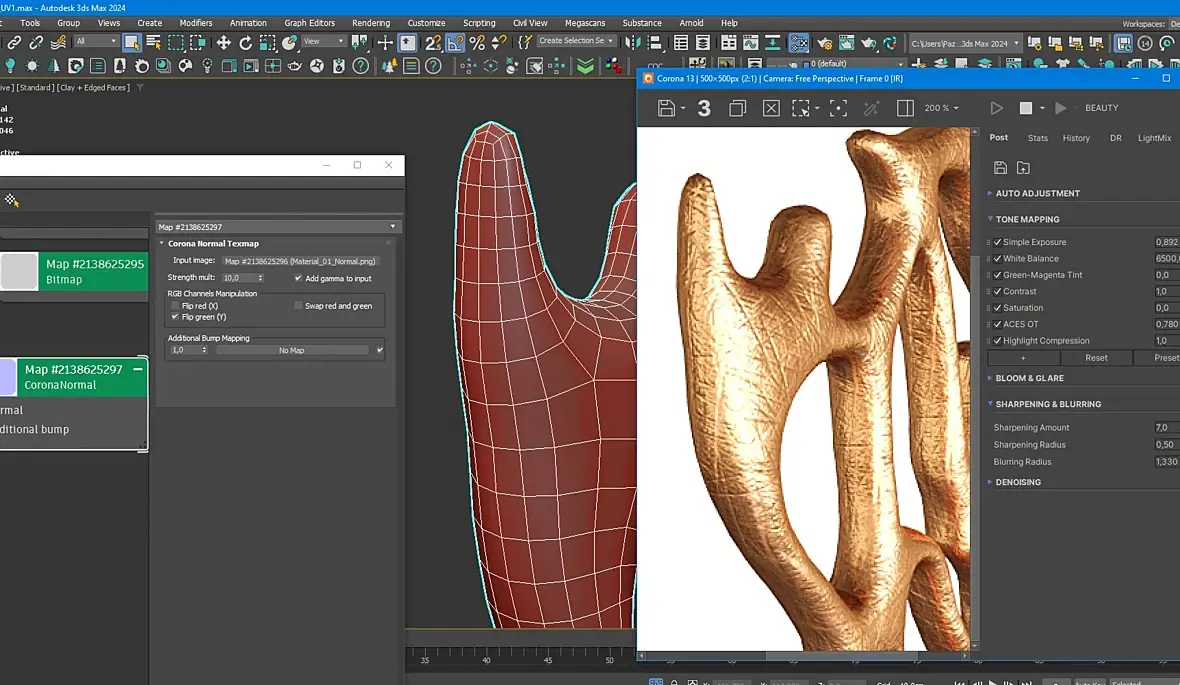Click the Corona VFB save image icon

click(x=666, y=108)
